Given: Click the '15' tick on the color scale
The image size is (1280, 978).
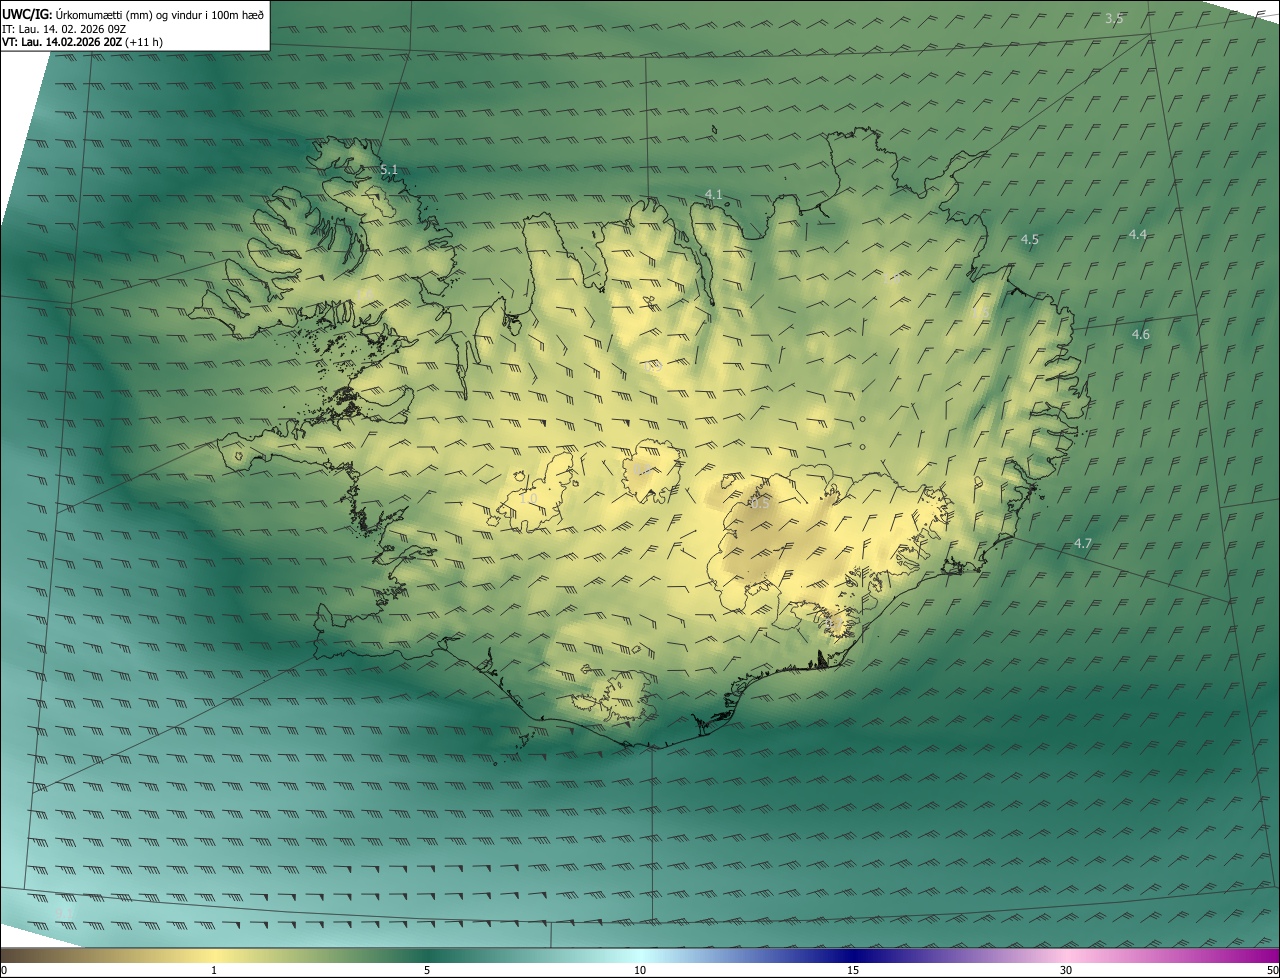Looking at the screenshot, I should tap(853, 970).
